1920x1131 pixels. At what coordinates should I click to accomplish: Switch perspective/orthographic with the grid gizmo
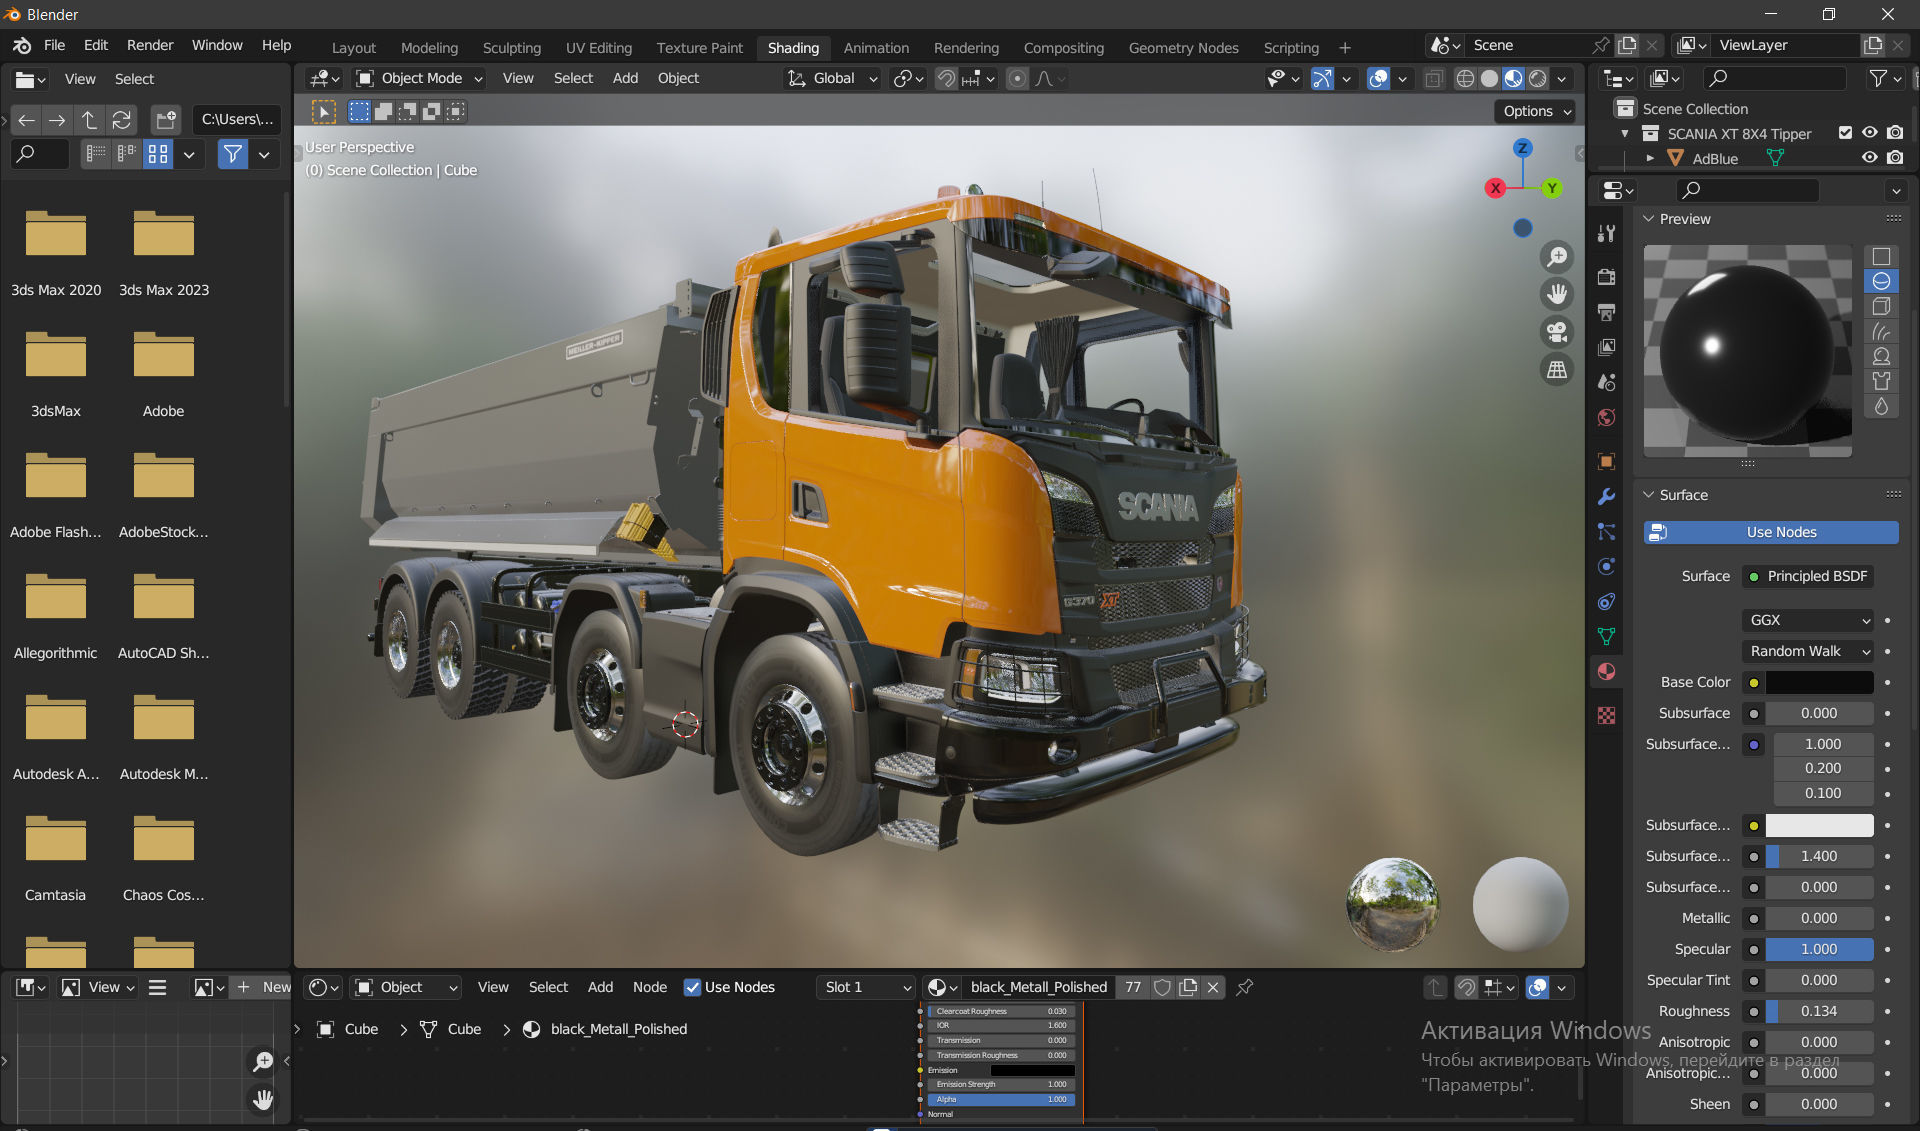1557,370
